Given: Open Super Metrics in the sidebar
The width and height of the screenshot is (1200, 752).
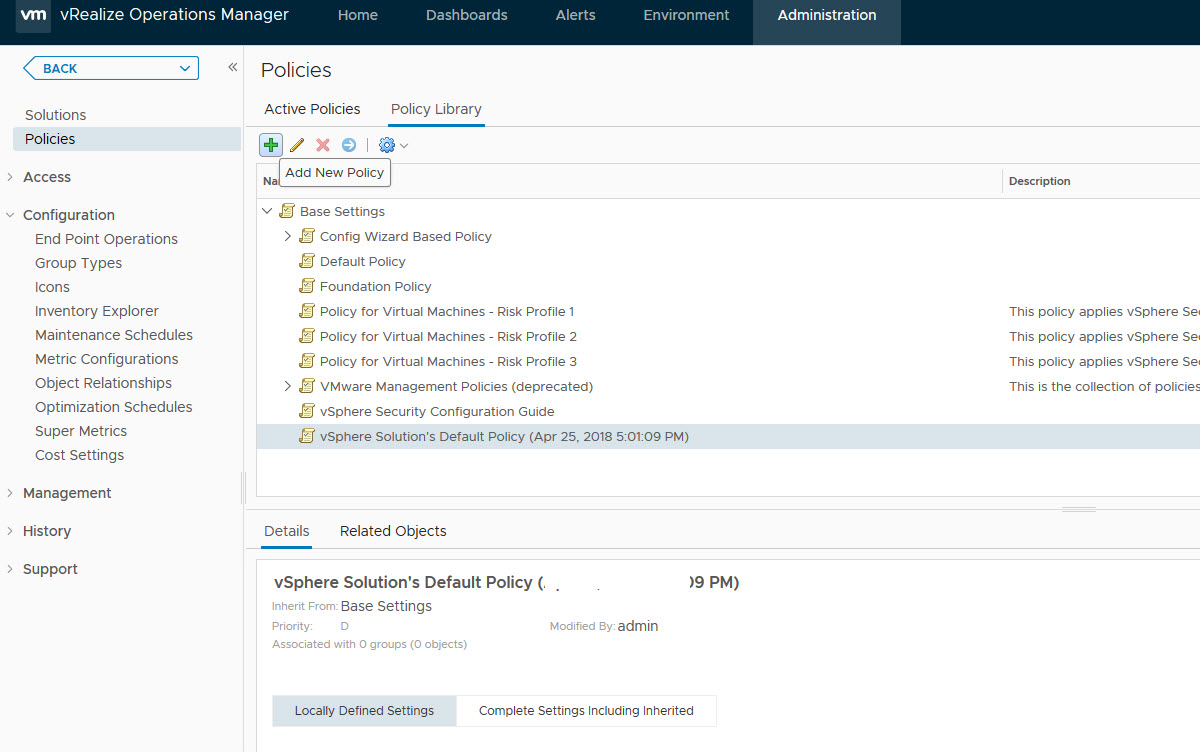Looking at the screenshot, I should click(81, 431).
